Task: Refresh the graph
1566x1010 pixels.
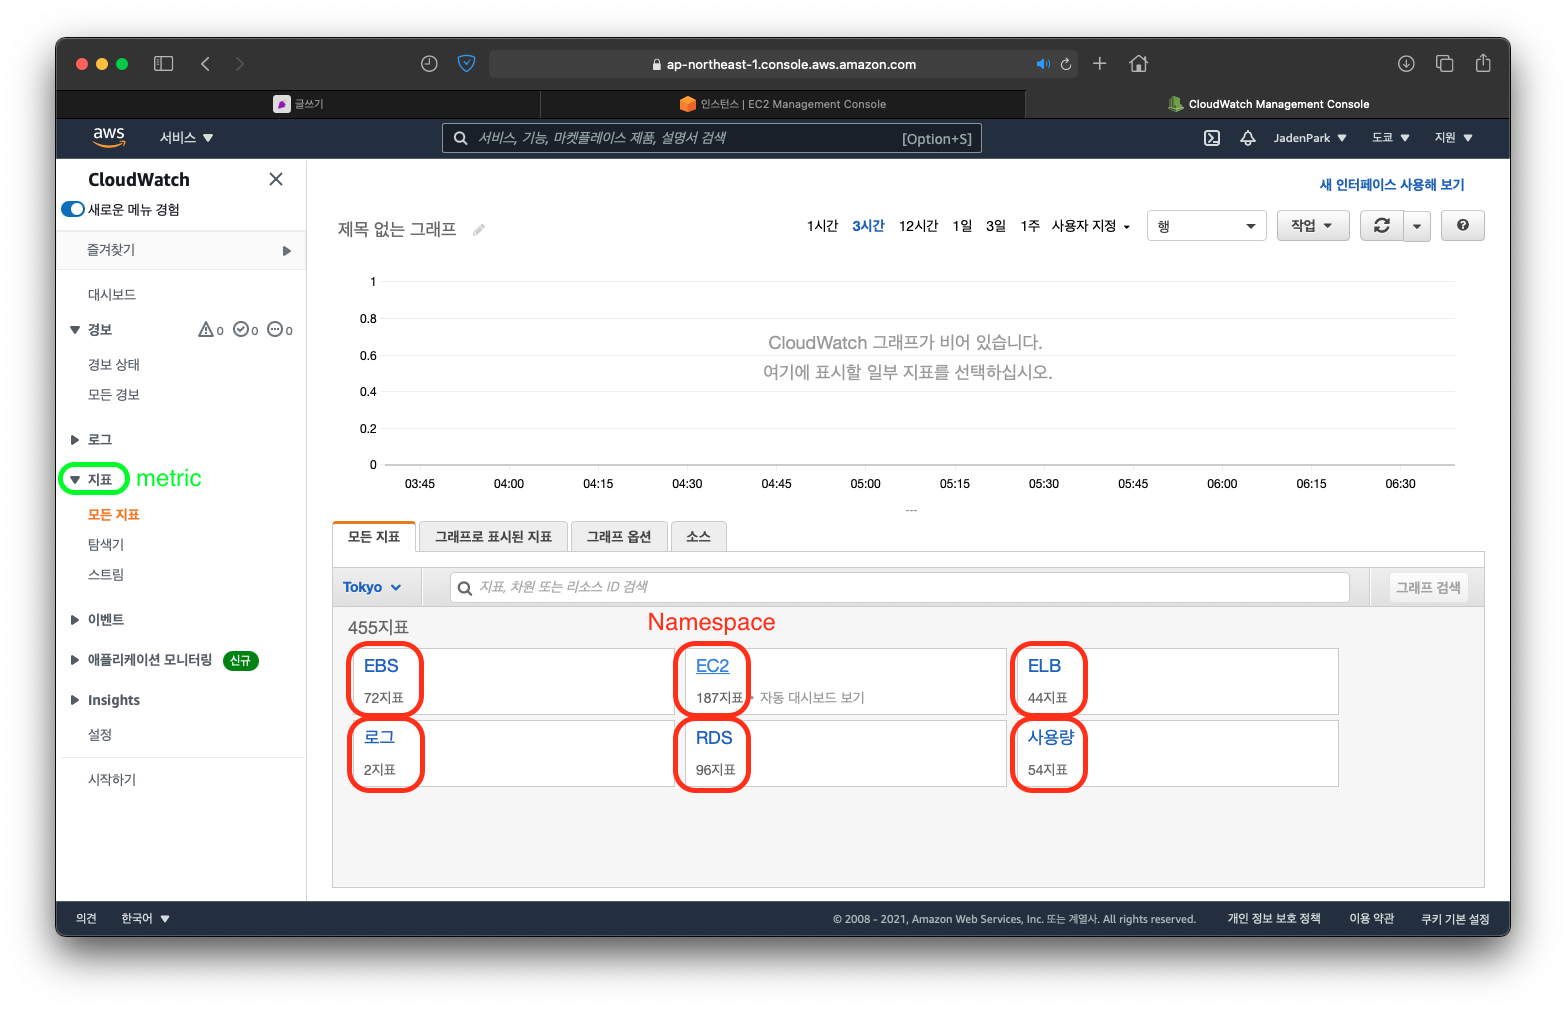Action: (1382, 226)
